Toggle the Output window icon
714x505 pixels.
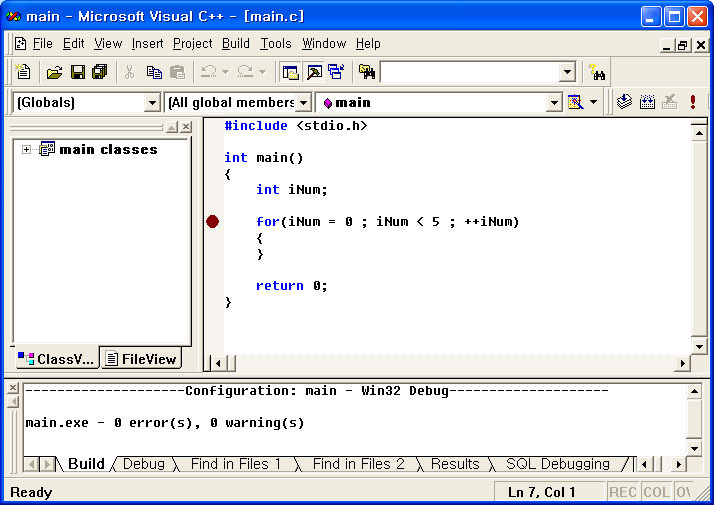[x=314, y=71]
